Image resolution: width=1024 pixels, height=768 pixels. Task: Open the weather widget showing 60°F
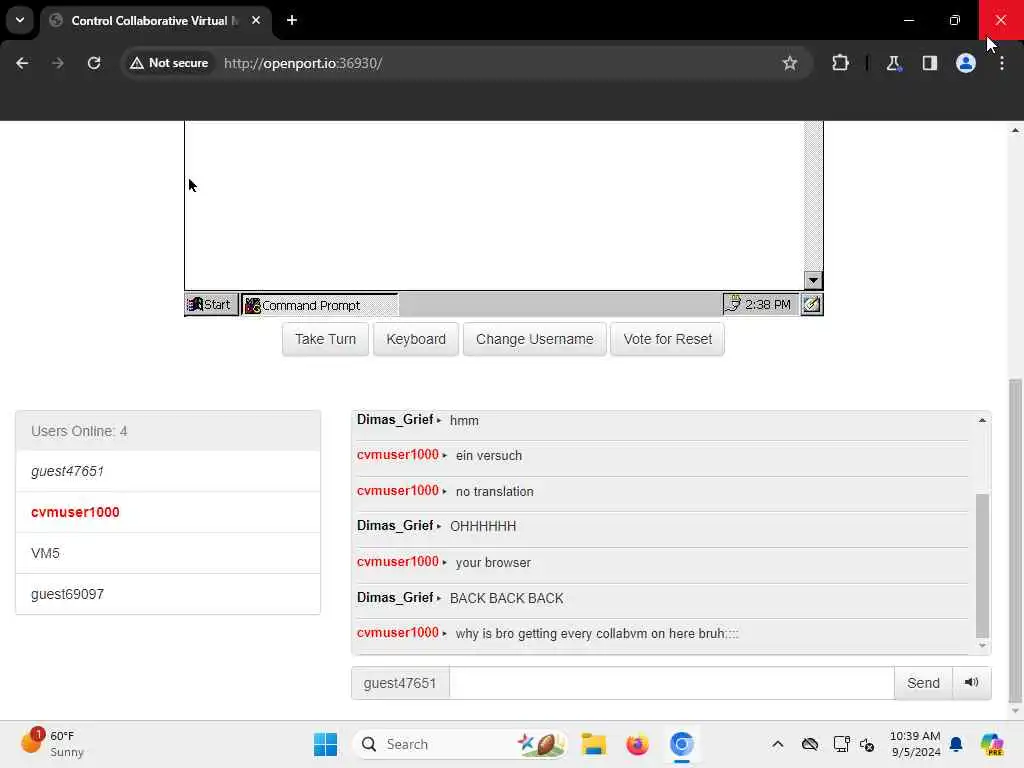point(54,743)
